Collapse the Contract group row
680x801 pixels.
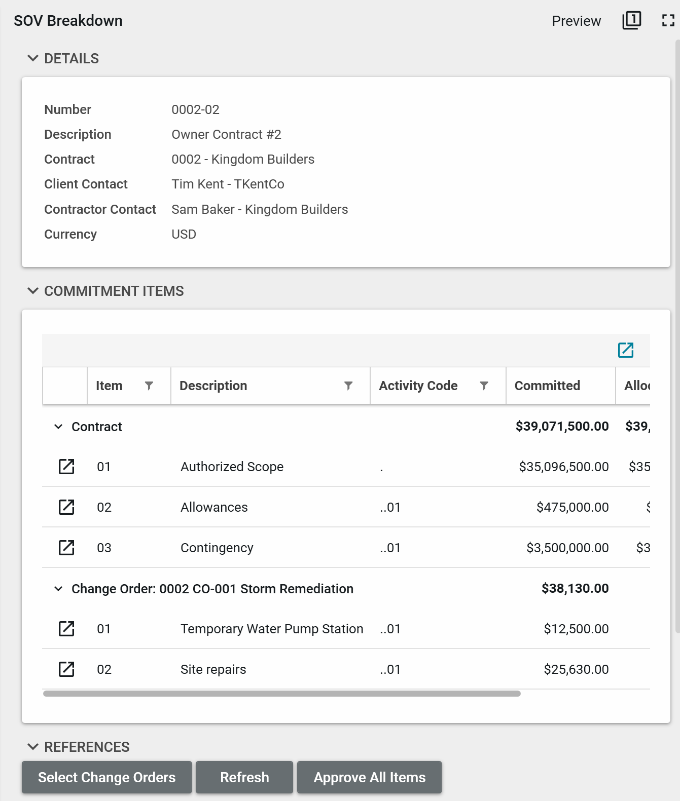pos(58,427)
